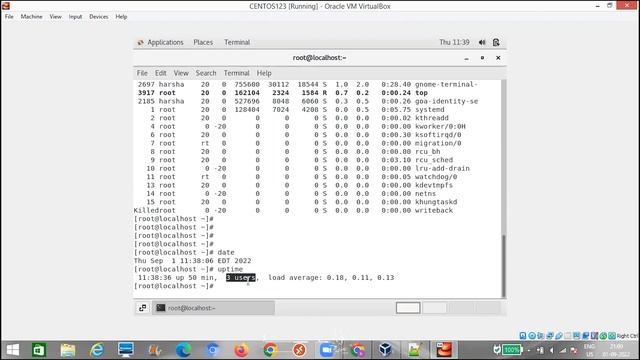Open the terminal window's Terminal menu
The width and height of the screenshot is (640, 360).
(236, 73)
